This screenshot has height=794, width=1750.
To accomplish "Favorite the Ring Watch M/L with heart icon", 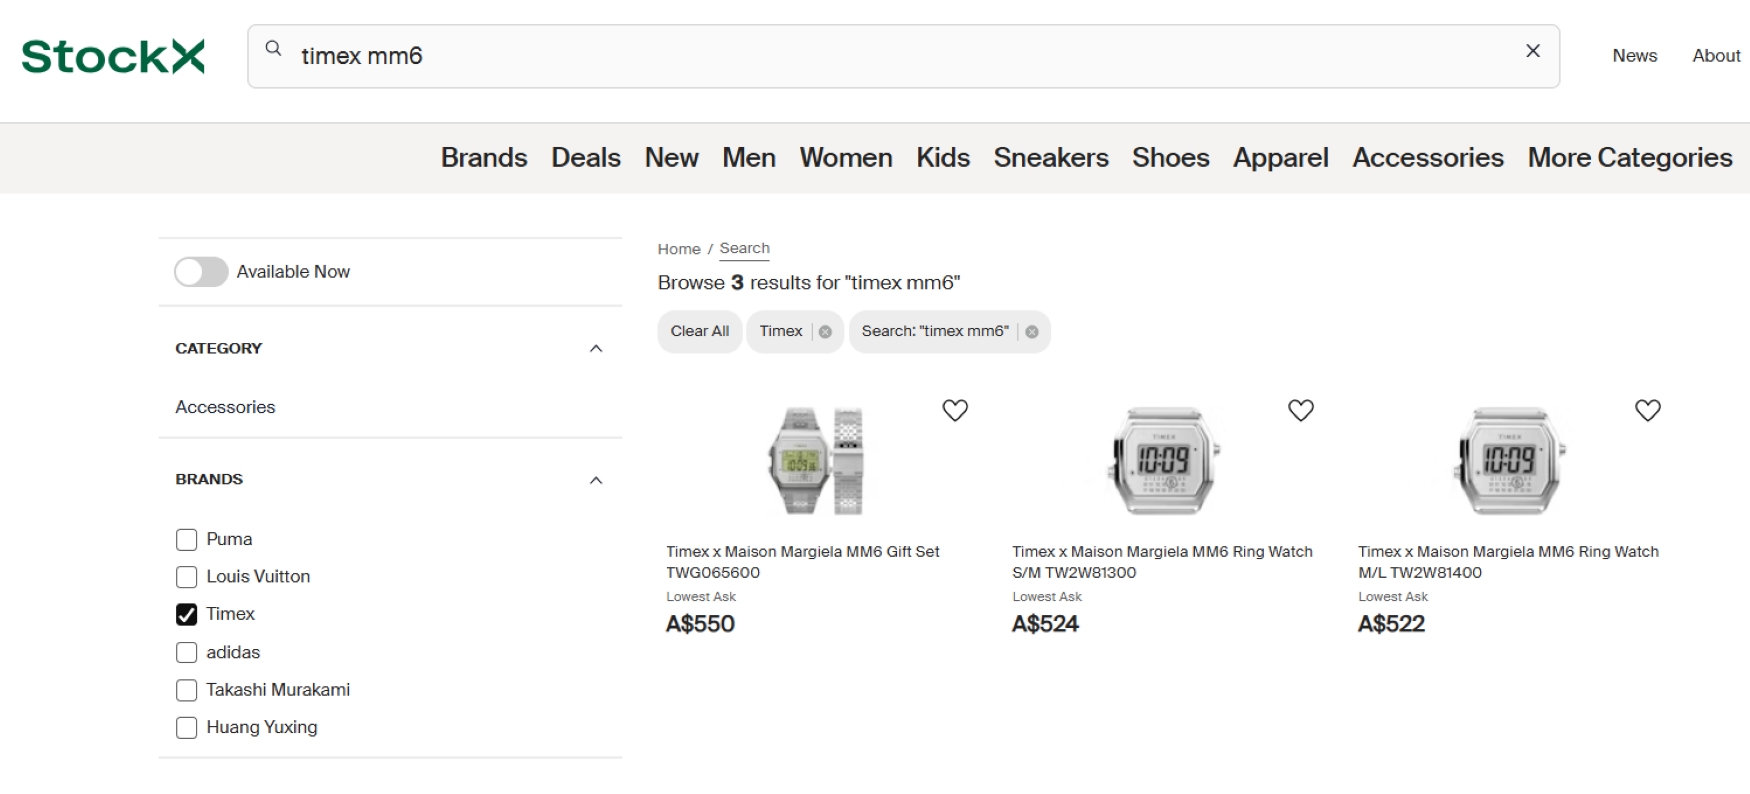I will [1648, 410].
